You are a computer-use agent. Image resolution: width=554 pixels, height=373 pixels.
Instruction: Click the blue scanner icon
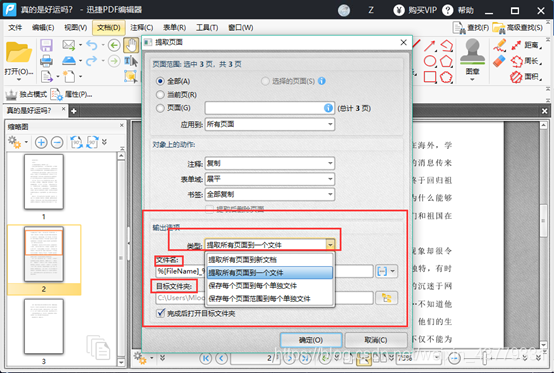click(x=69, y=61)
